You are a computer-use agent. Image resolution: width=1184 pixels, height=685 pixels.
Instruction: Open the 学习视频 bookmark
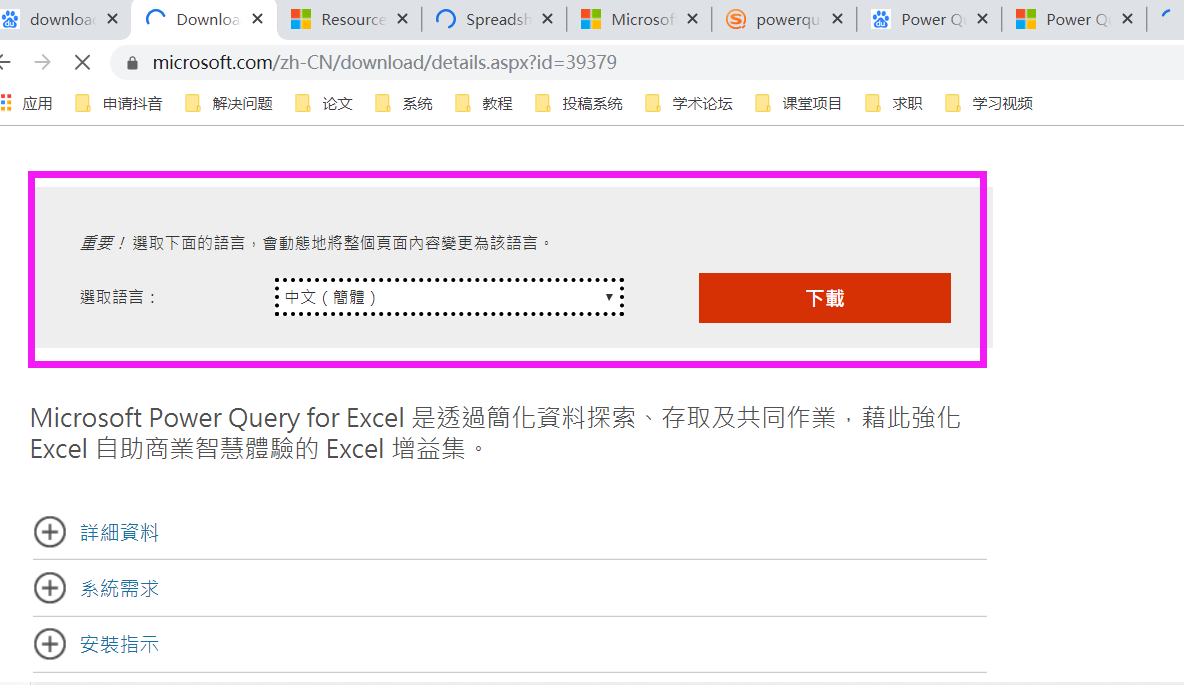click(1000, 102)
